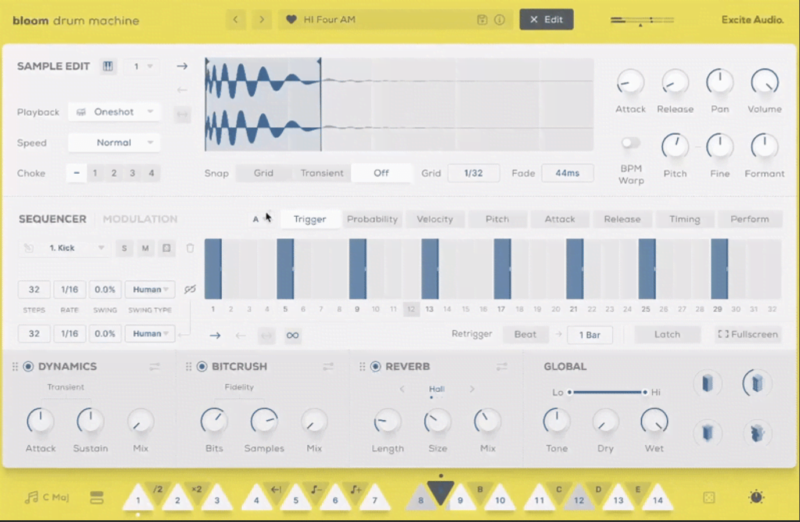Open the Fullscreen sequencer view
This screenshot has width=800, height=522.
[748, 335]
